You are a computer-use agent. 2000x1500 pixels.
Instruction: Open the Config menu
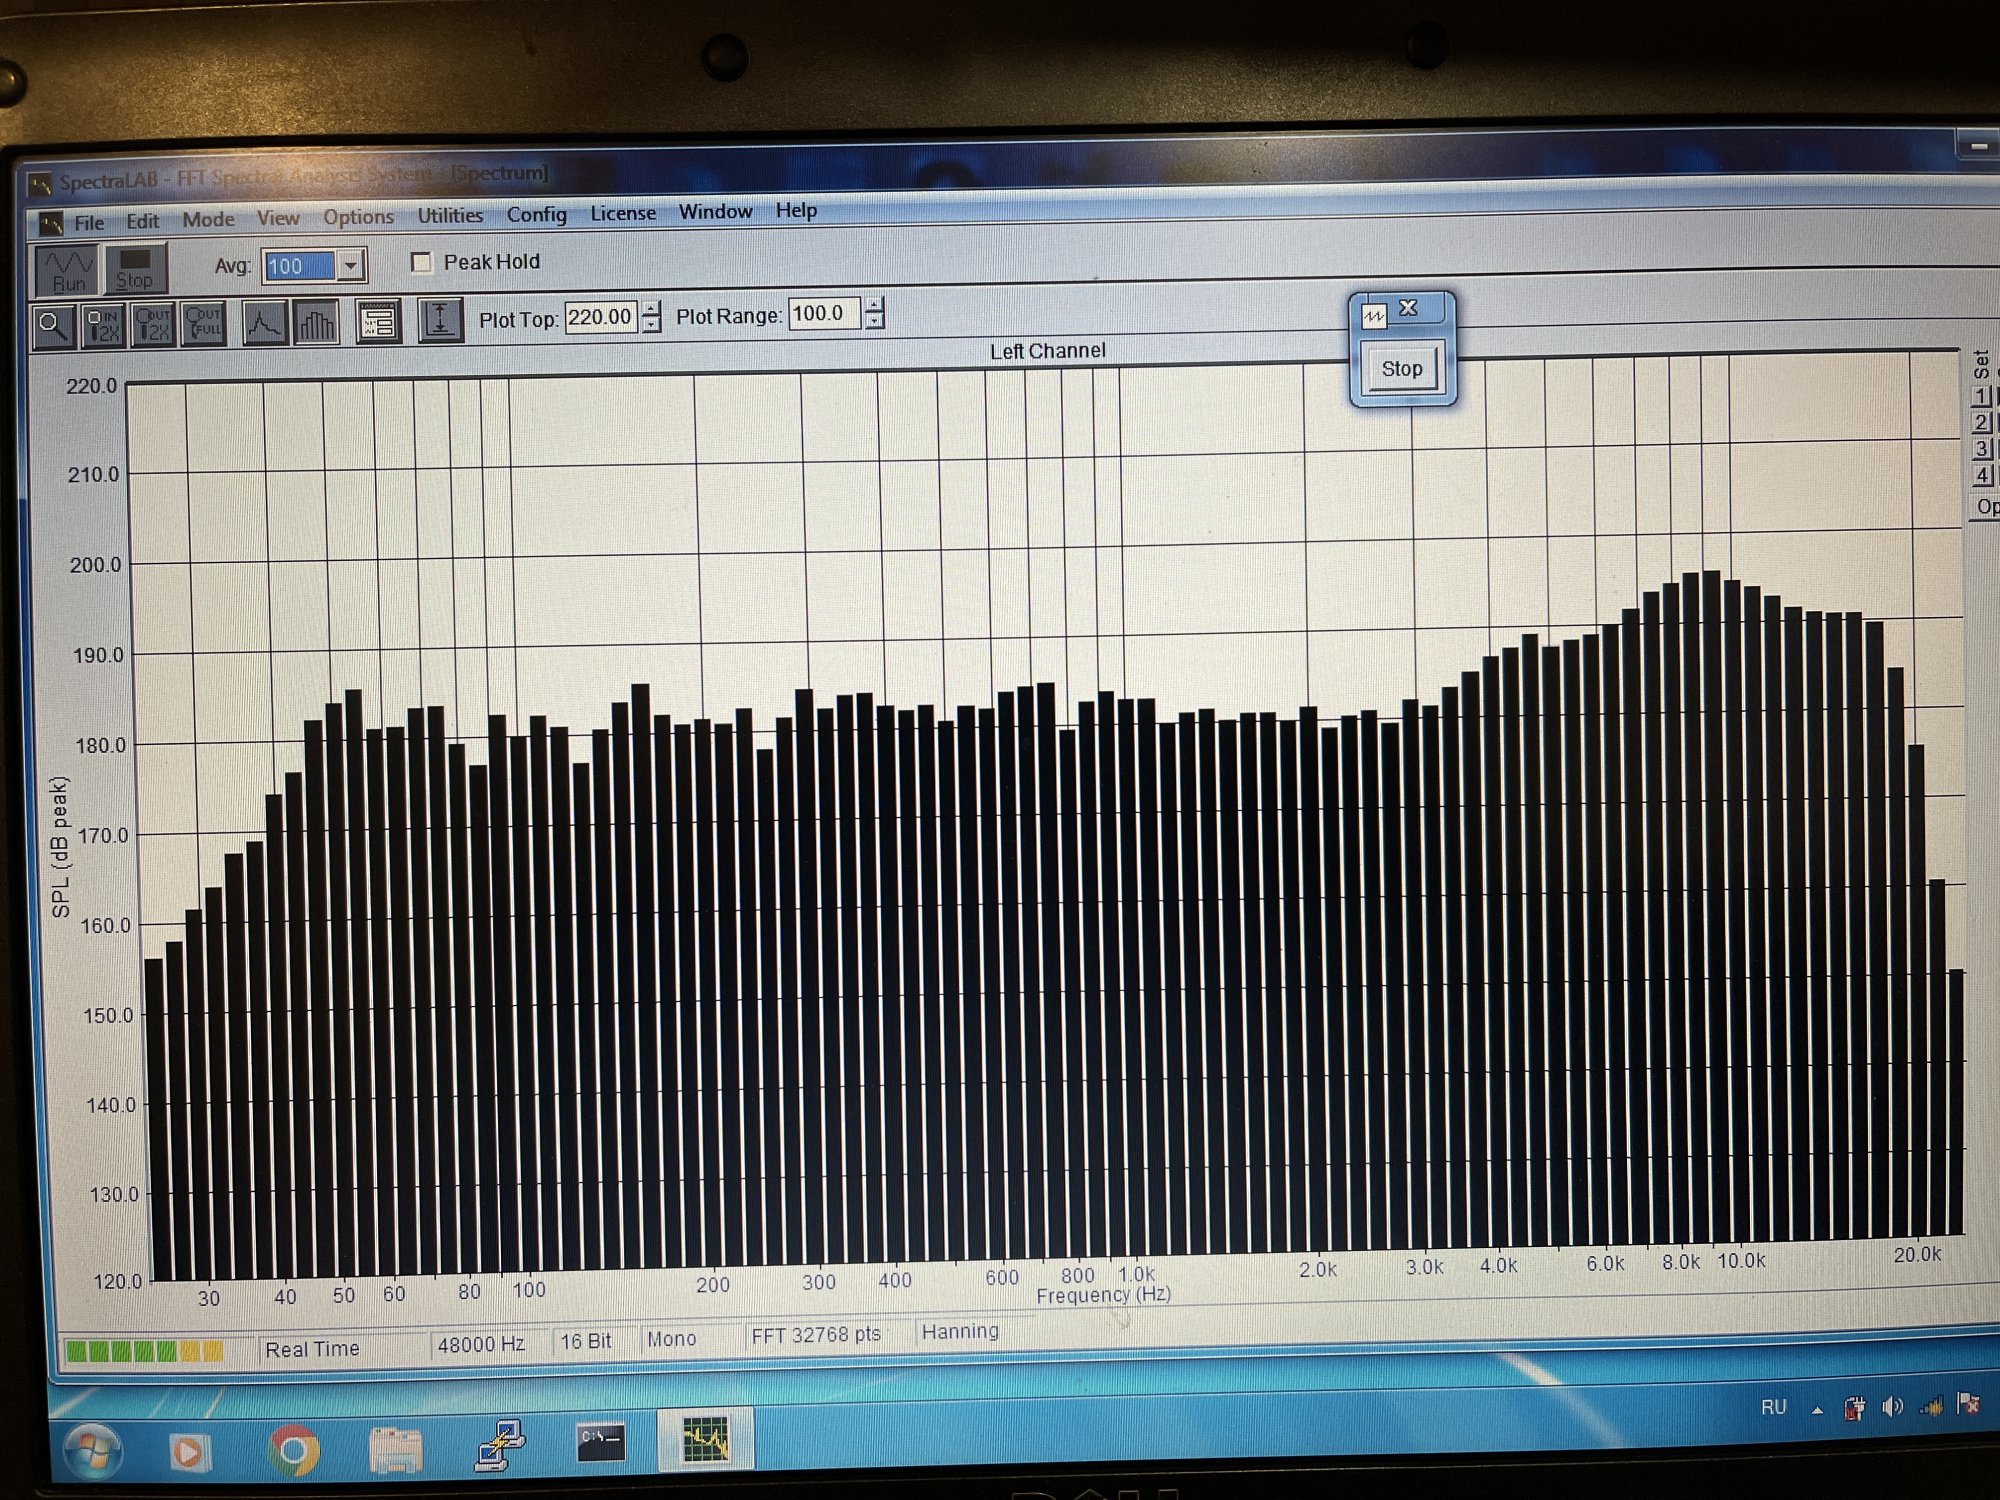point(536,215)
